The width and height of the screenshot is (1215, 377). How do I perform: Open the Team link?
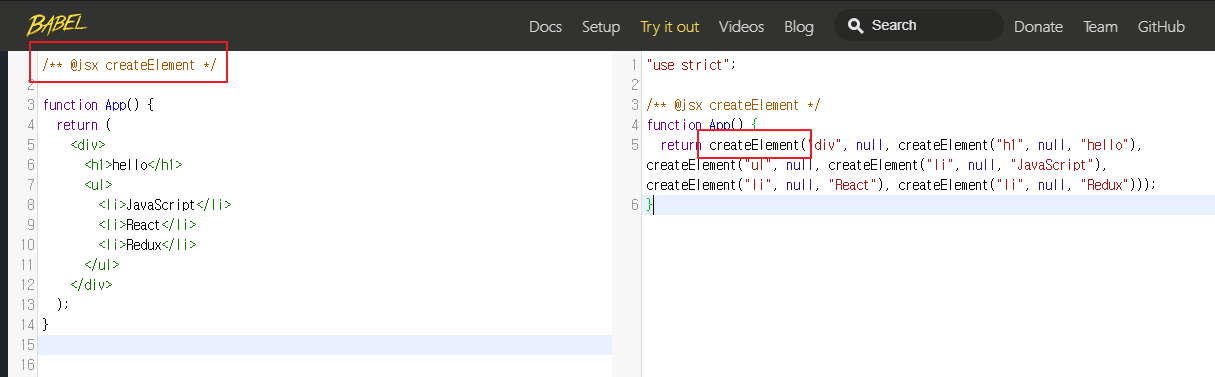pos(1100,27)
